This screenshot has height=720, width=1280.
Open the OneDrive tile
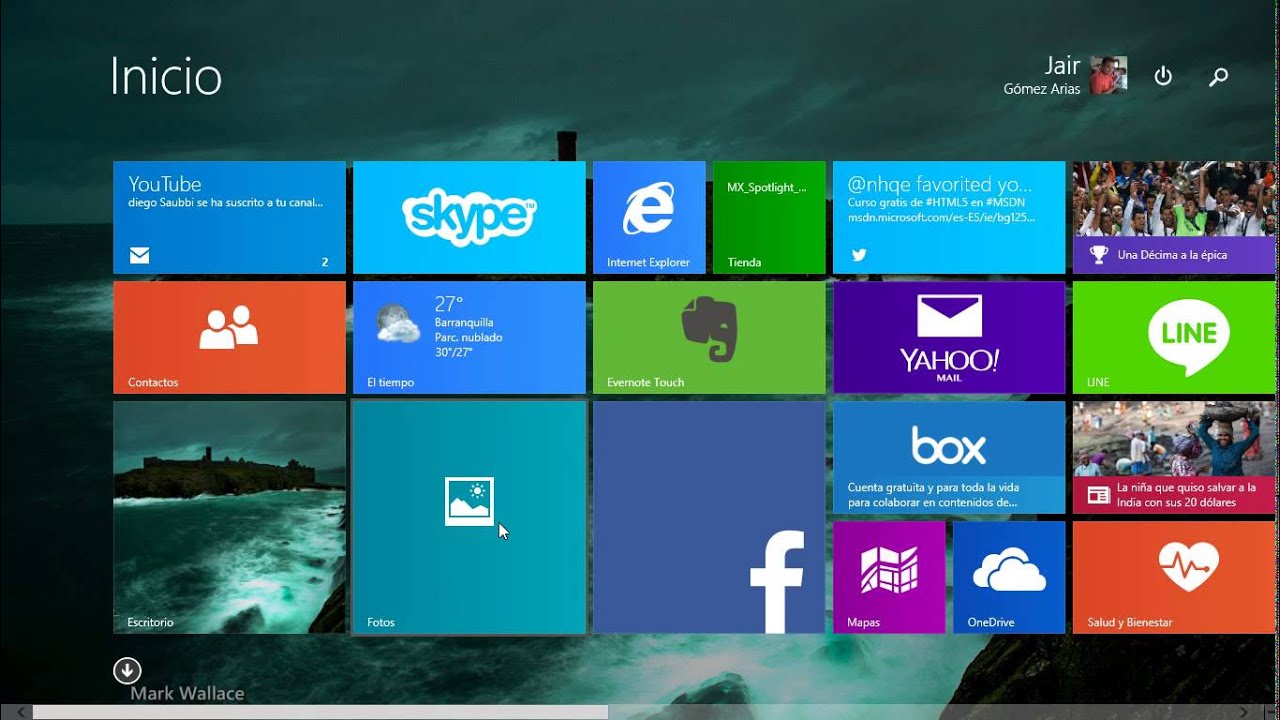(1009, 577)
